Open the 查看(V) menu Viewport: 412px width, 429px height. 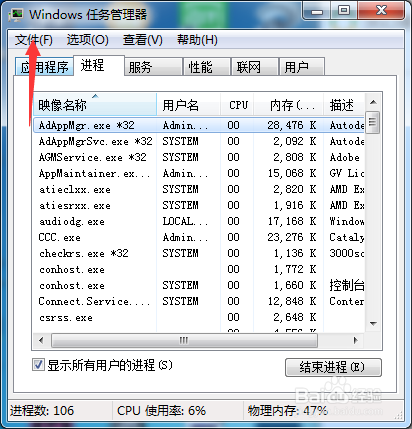pyautogui.click(x=142, y=40)
